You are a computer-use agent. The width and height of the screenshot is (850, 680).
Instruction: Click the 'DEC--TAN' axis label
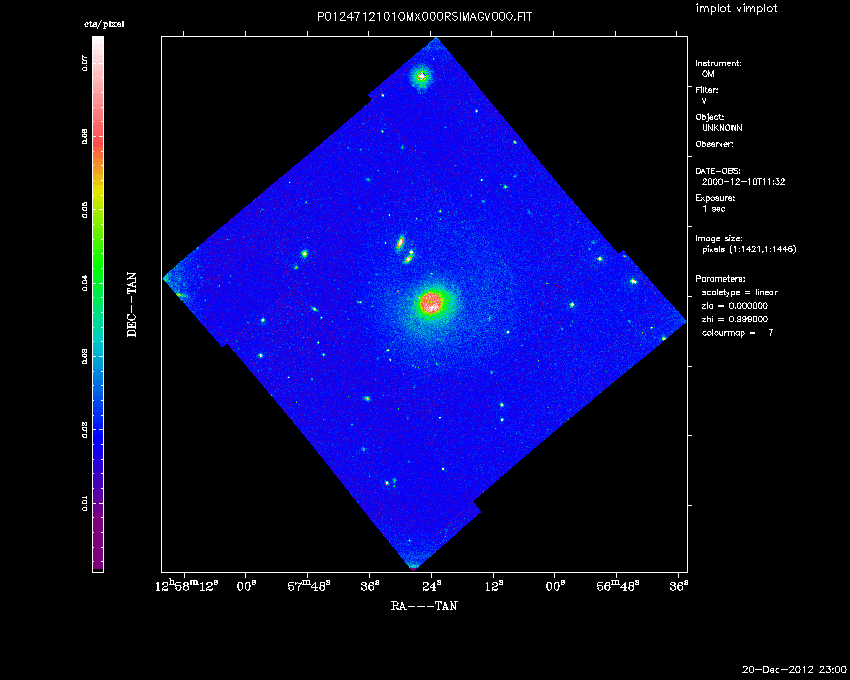pyautogui.click(x=131, y=304)
